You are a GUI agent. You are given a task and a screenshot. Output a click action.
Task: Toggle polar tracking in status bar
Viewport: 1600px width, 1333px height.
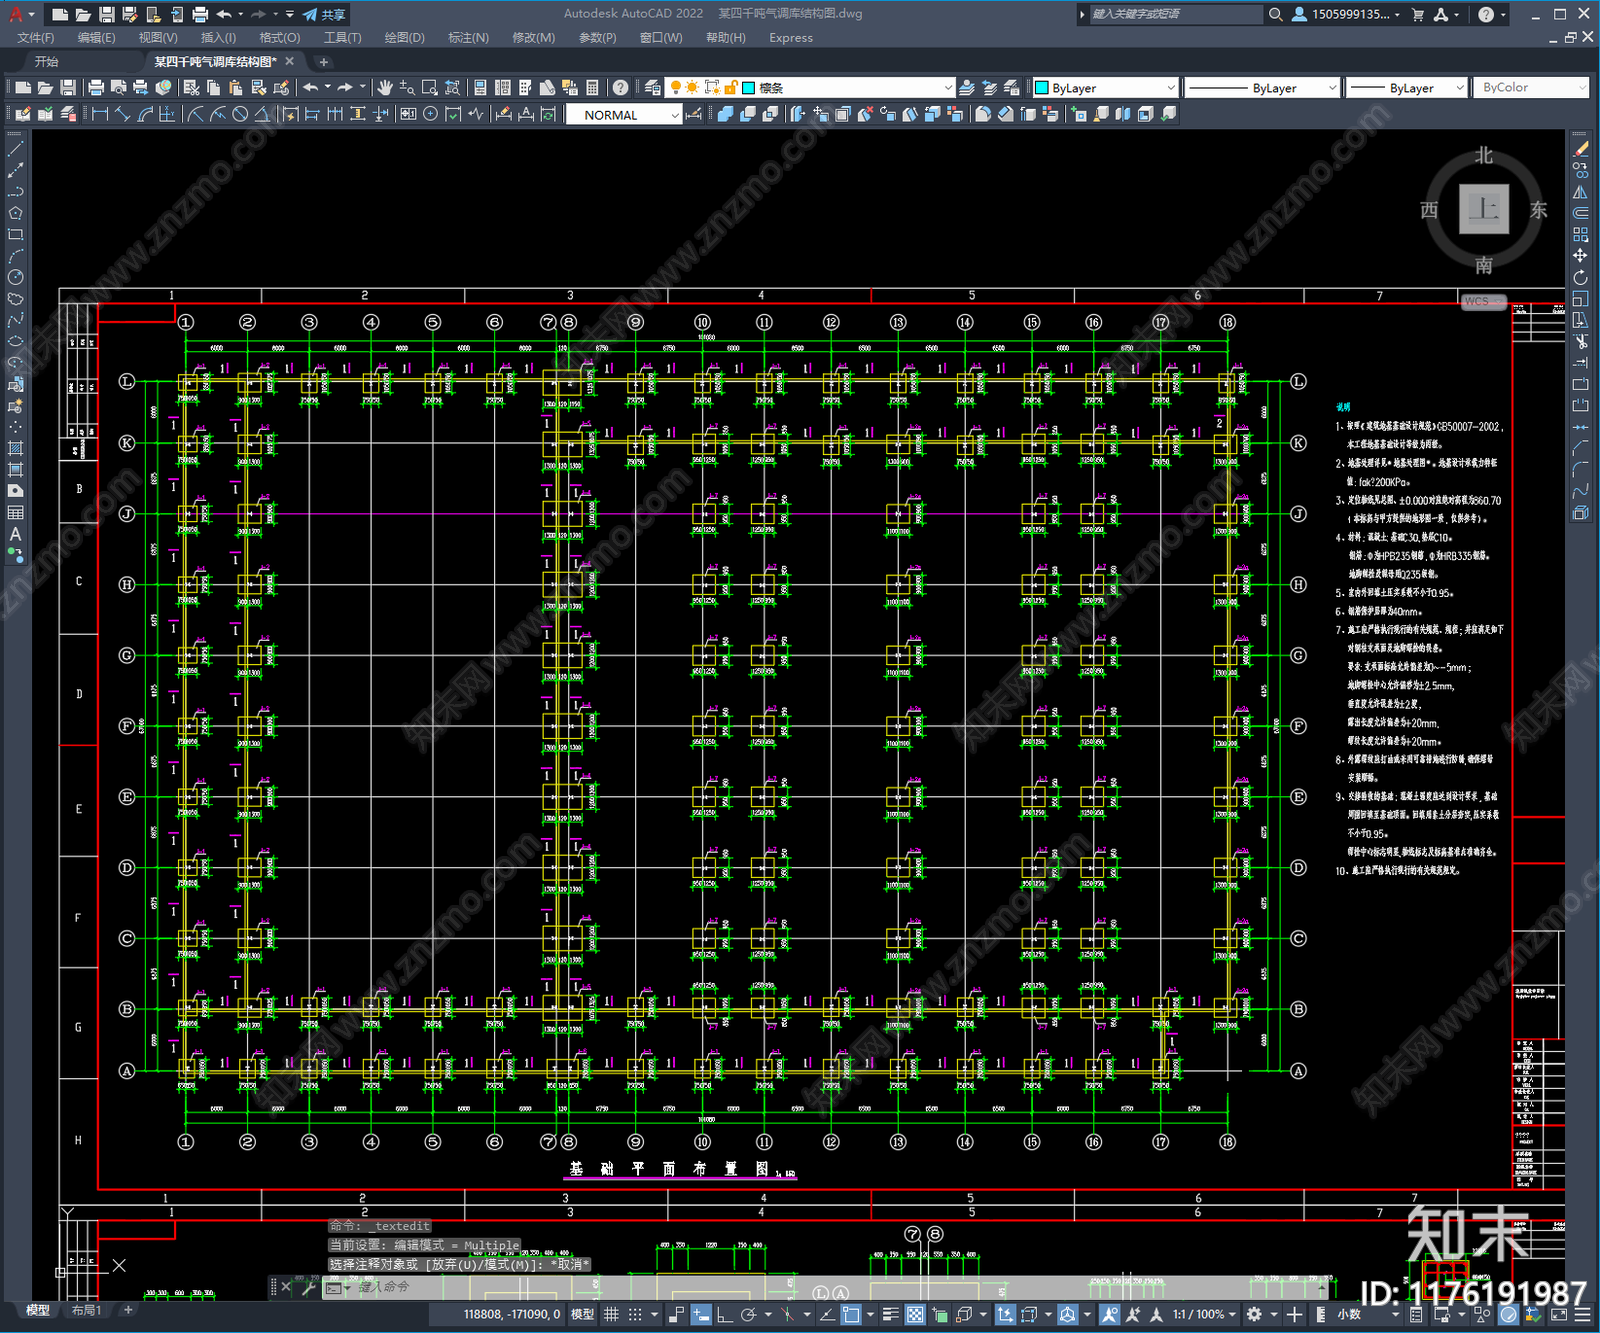click(747, 1314)
